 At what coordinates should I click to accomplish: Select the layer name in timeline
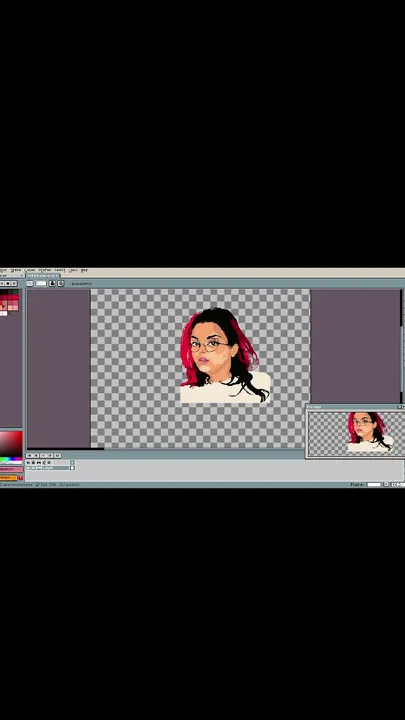(56, 468)
